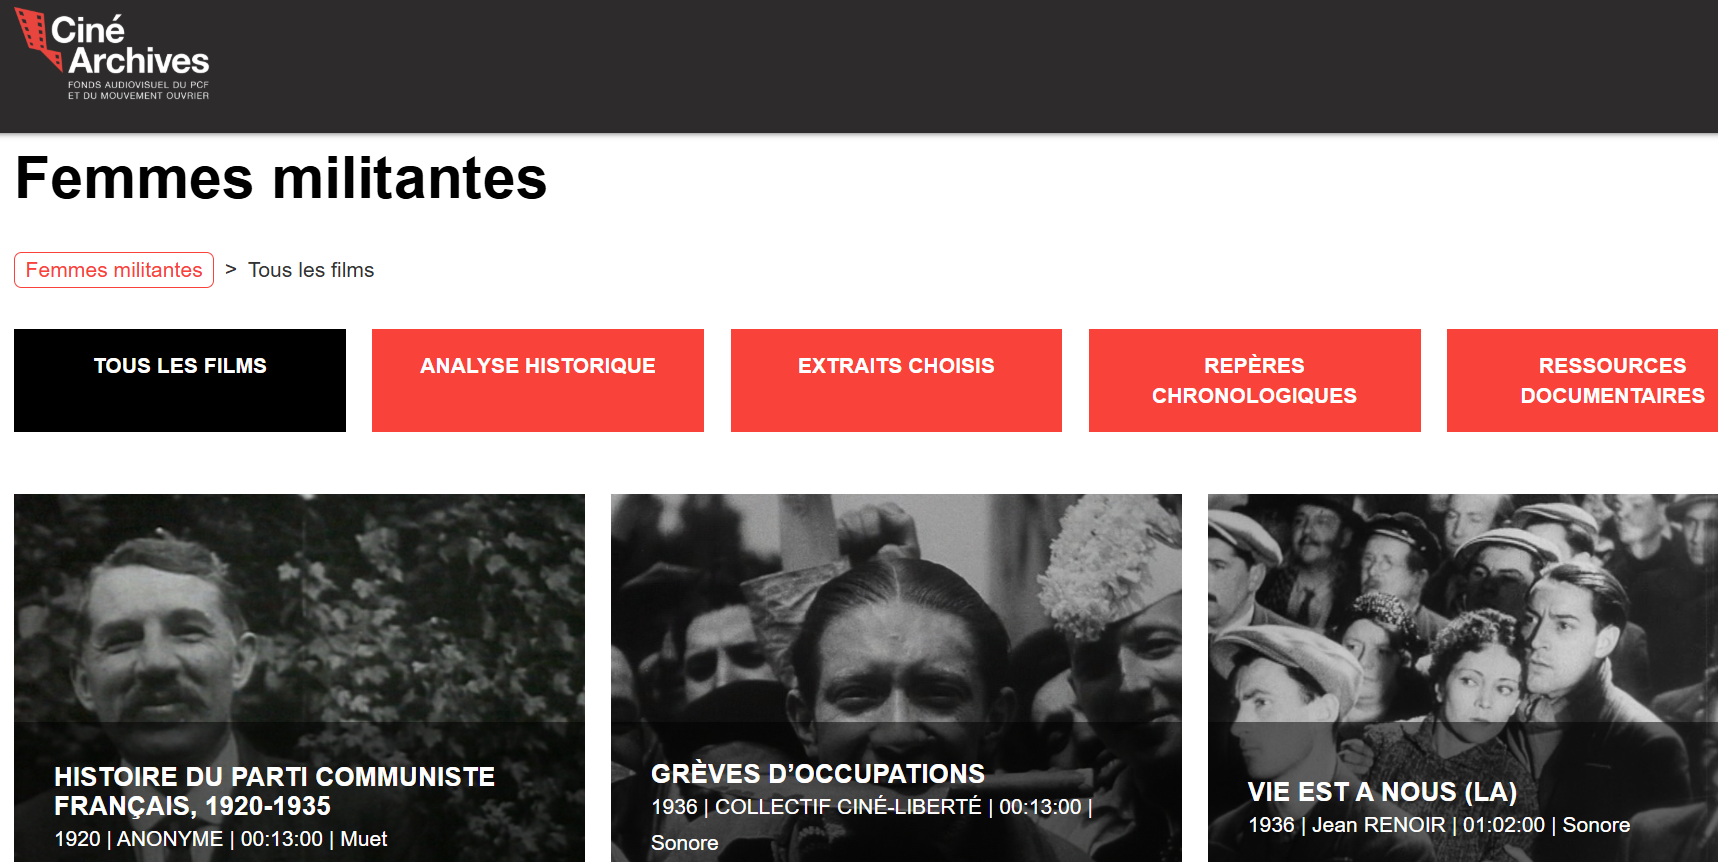Click the Fonds audiovisuel du PCF tagline
This screenshot has width=1718, height=862.
click(x=138, y=90)
